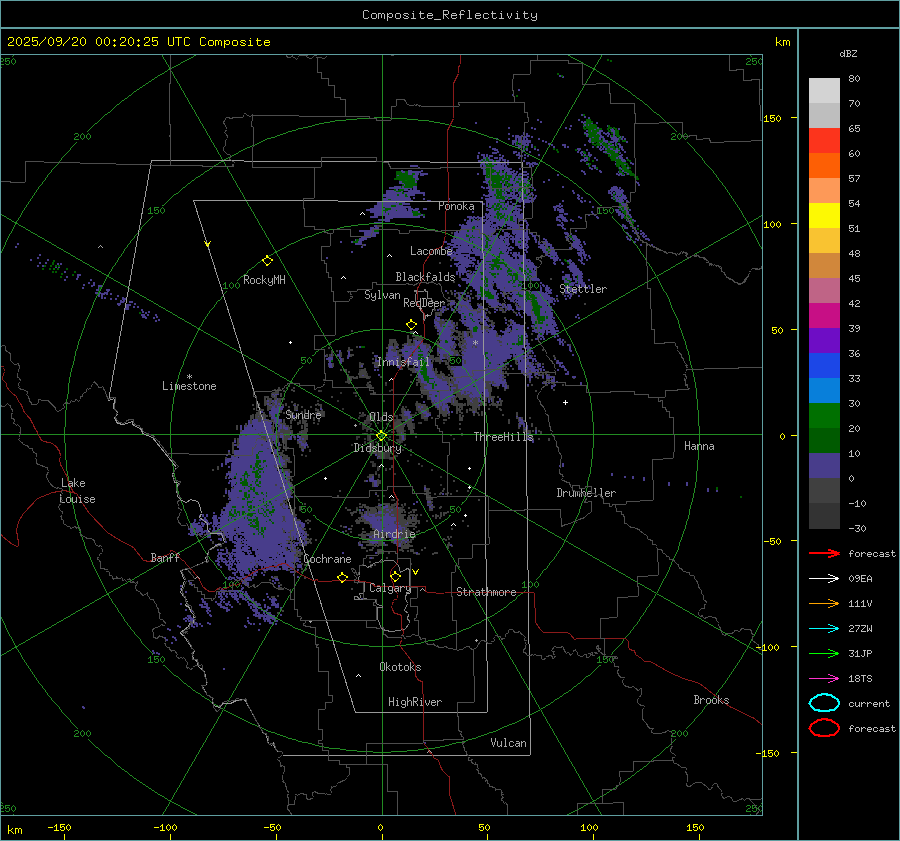This screenshot has width=900, height=841.
Task: Click the Lake Louise label on map
Action: (78, 491)
